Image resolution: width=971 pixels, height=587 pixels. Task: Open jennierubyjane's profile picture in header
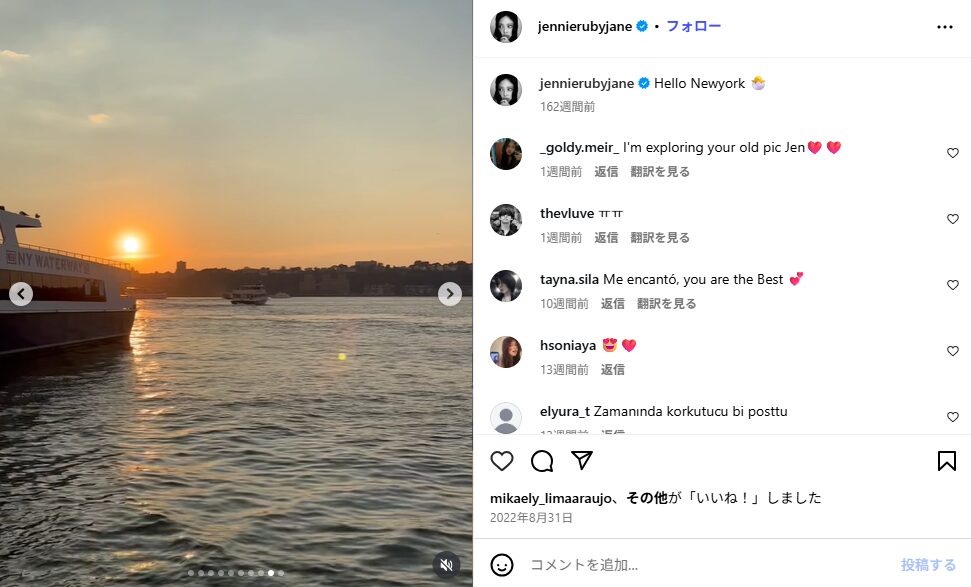click(506, 27)
